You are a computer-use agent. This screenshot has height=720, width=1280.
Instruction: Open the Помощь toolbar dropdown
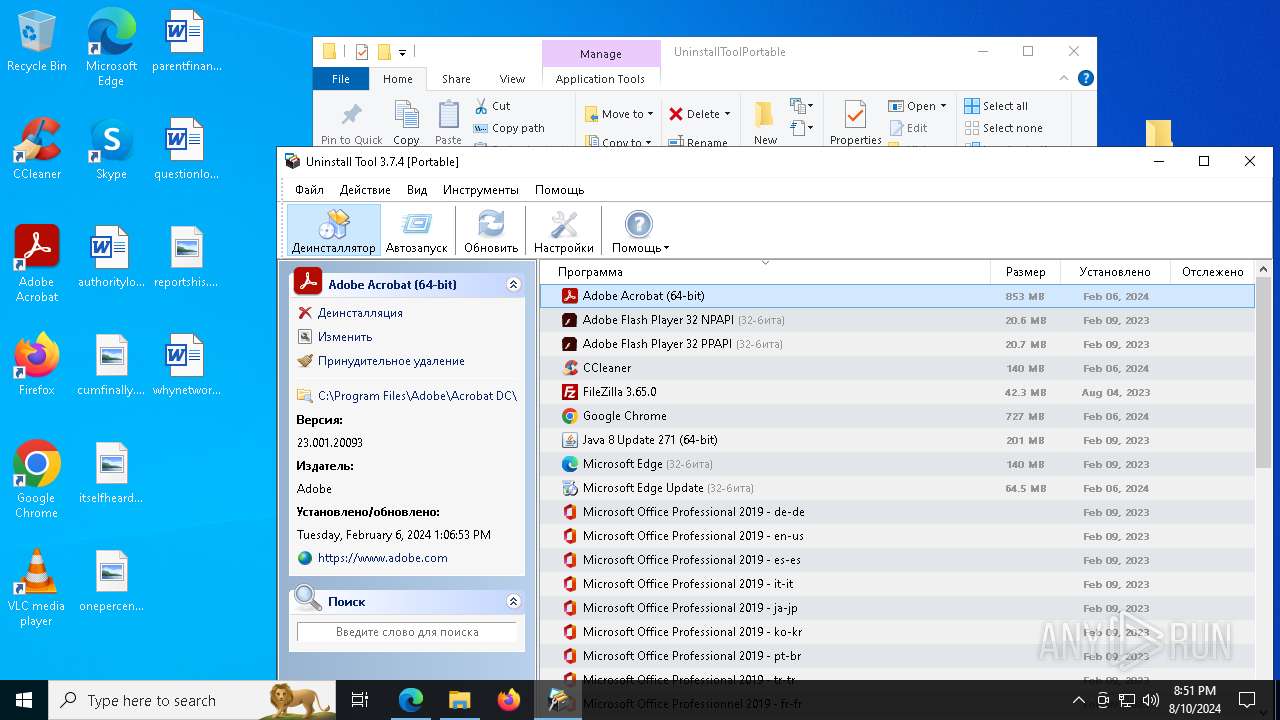click(640, 231)
